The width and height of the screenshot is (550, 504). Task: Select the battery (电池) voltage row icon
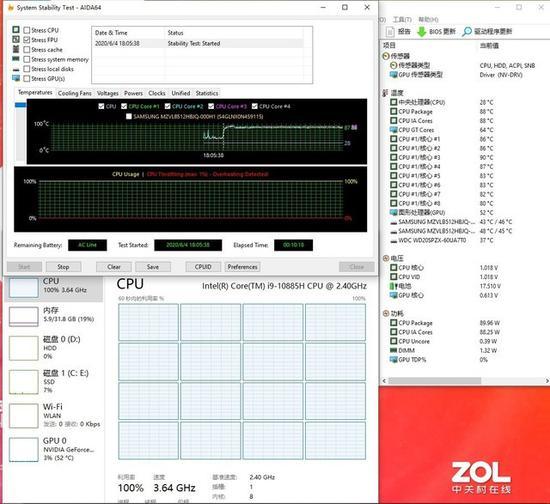[394, 286]
